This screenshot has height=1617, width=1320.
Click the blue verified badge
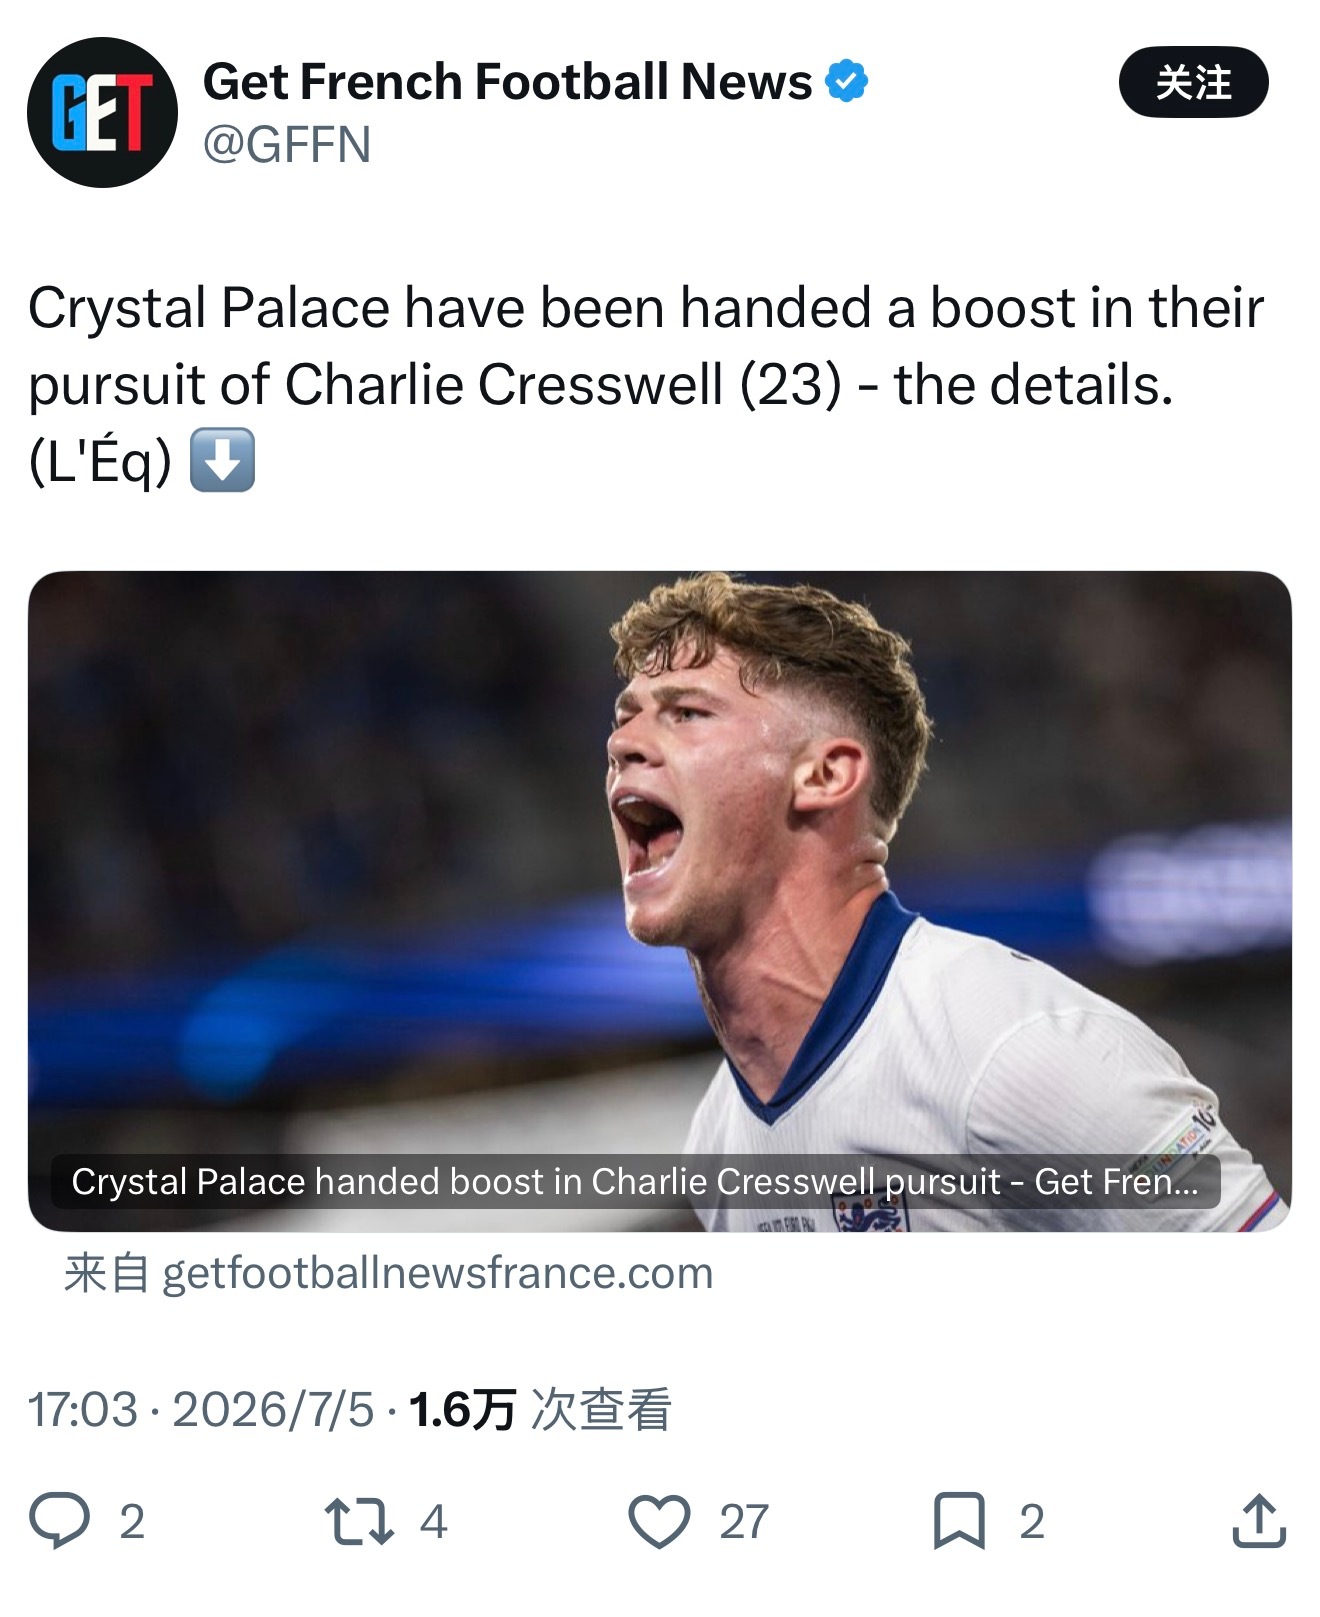click(846, 82)
